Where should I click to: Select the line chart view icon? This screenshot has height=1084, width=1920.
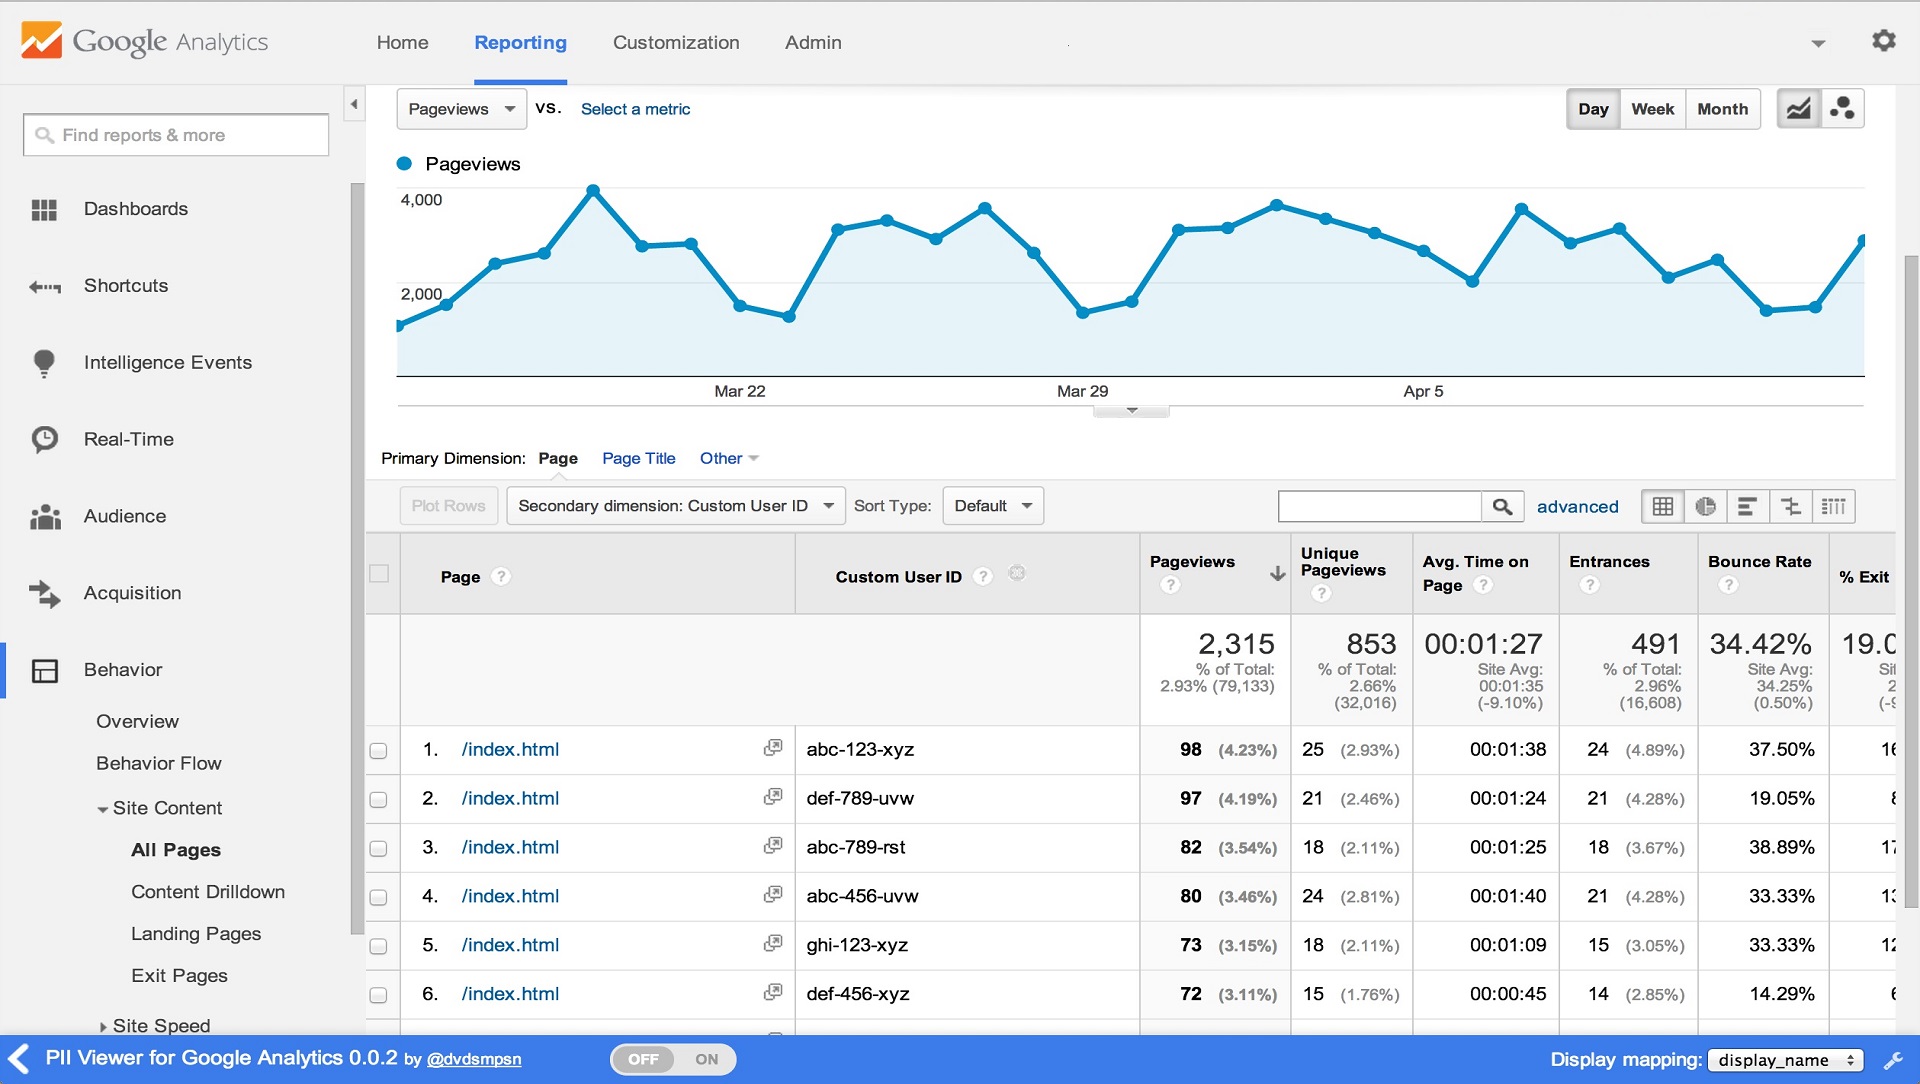pyautogui.click(x=1798, y=109)
